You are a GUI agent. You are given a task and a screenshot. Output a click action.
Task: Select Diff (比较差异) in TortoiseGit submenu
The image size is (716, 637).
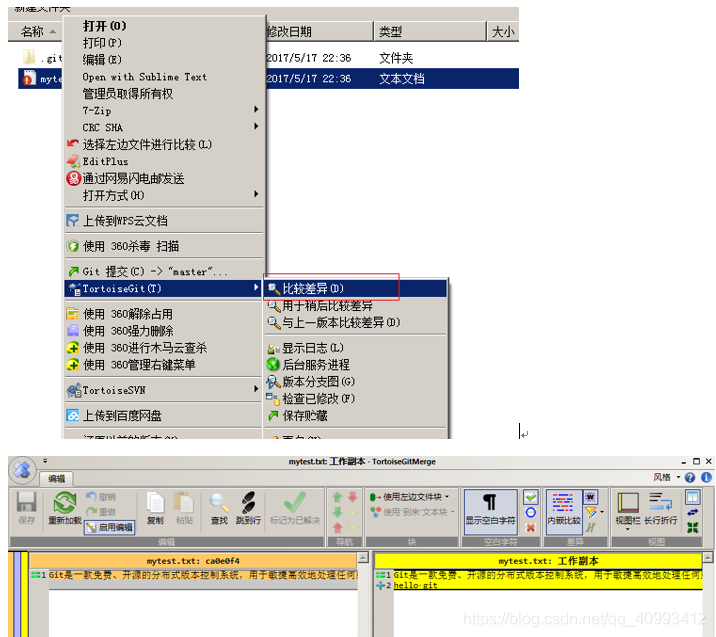pyautogui.click(x=356, y=289)
